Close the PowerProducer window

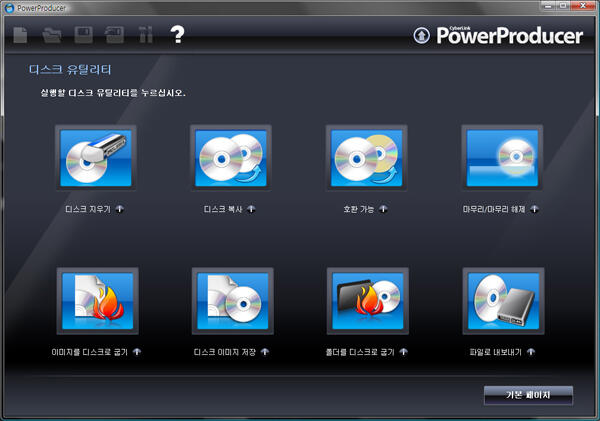point(583,5)
